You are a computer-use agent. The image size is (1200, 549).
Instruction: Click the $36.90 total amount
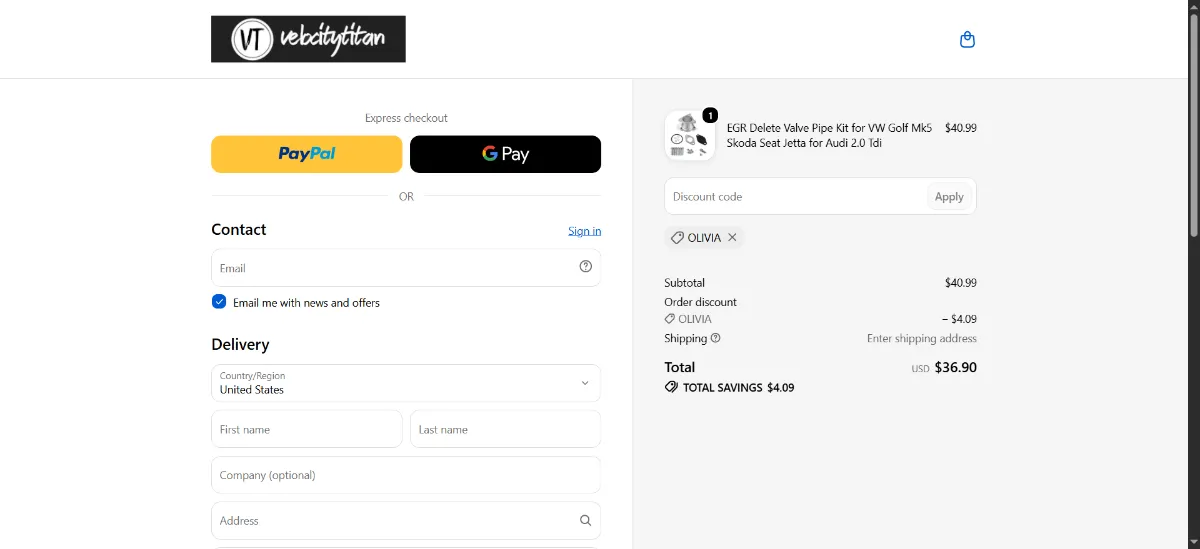(956, 367)
